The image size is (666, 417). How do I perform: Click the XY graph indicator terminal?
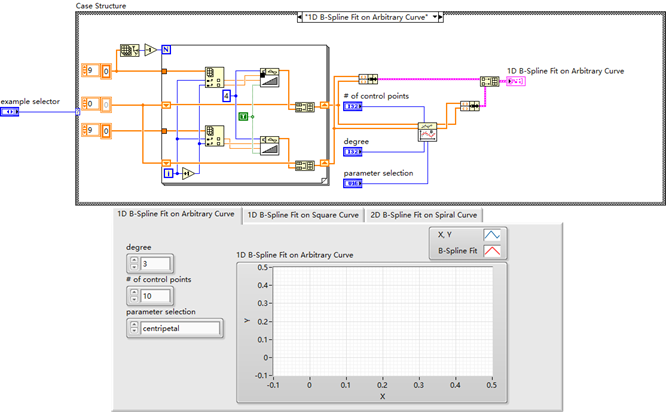tap(515, 82)
